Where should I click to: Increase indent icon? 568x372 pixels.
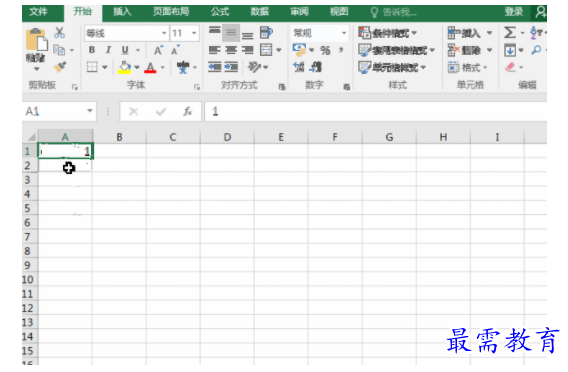point(231,67)
